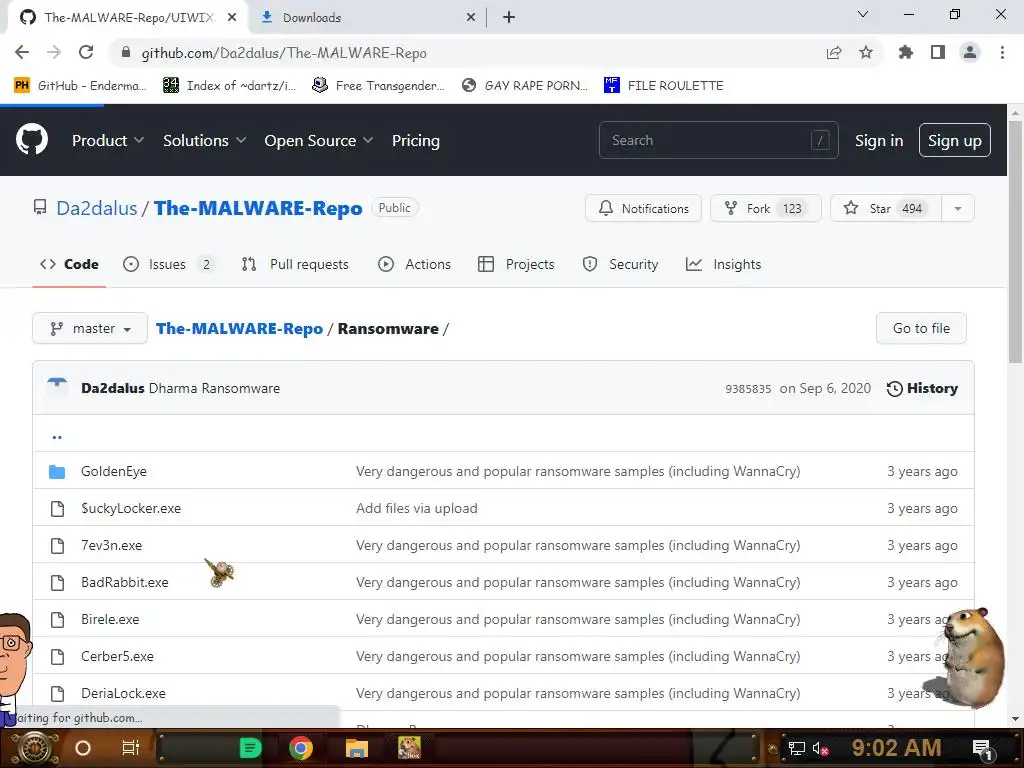Screen dimensions: 1024x768
Task: Click the GitHub Octocat logo
Action: tap(32, 139)
